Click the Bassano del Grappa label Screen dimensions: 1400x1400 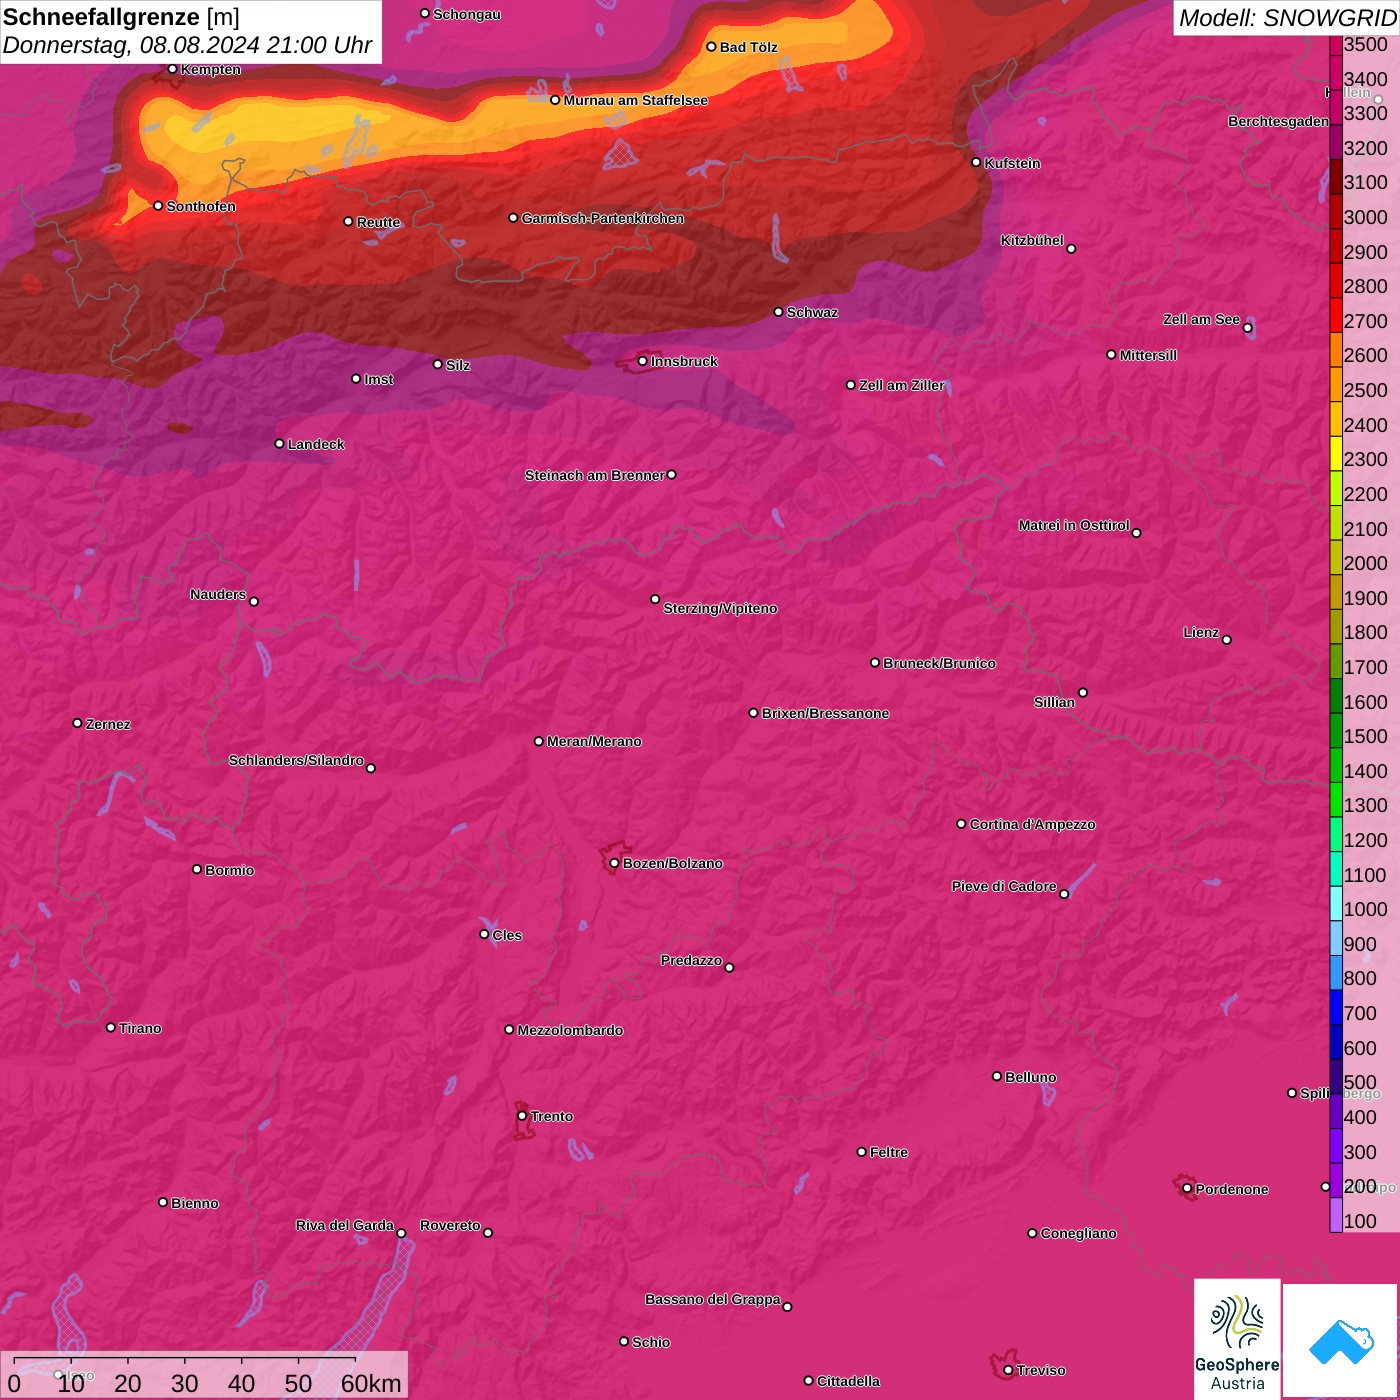pos(713,1299)
